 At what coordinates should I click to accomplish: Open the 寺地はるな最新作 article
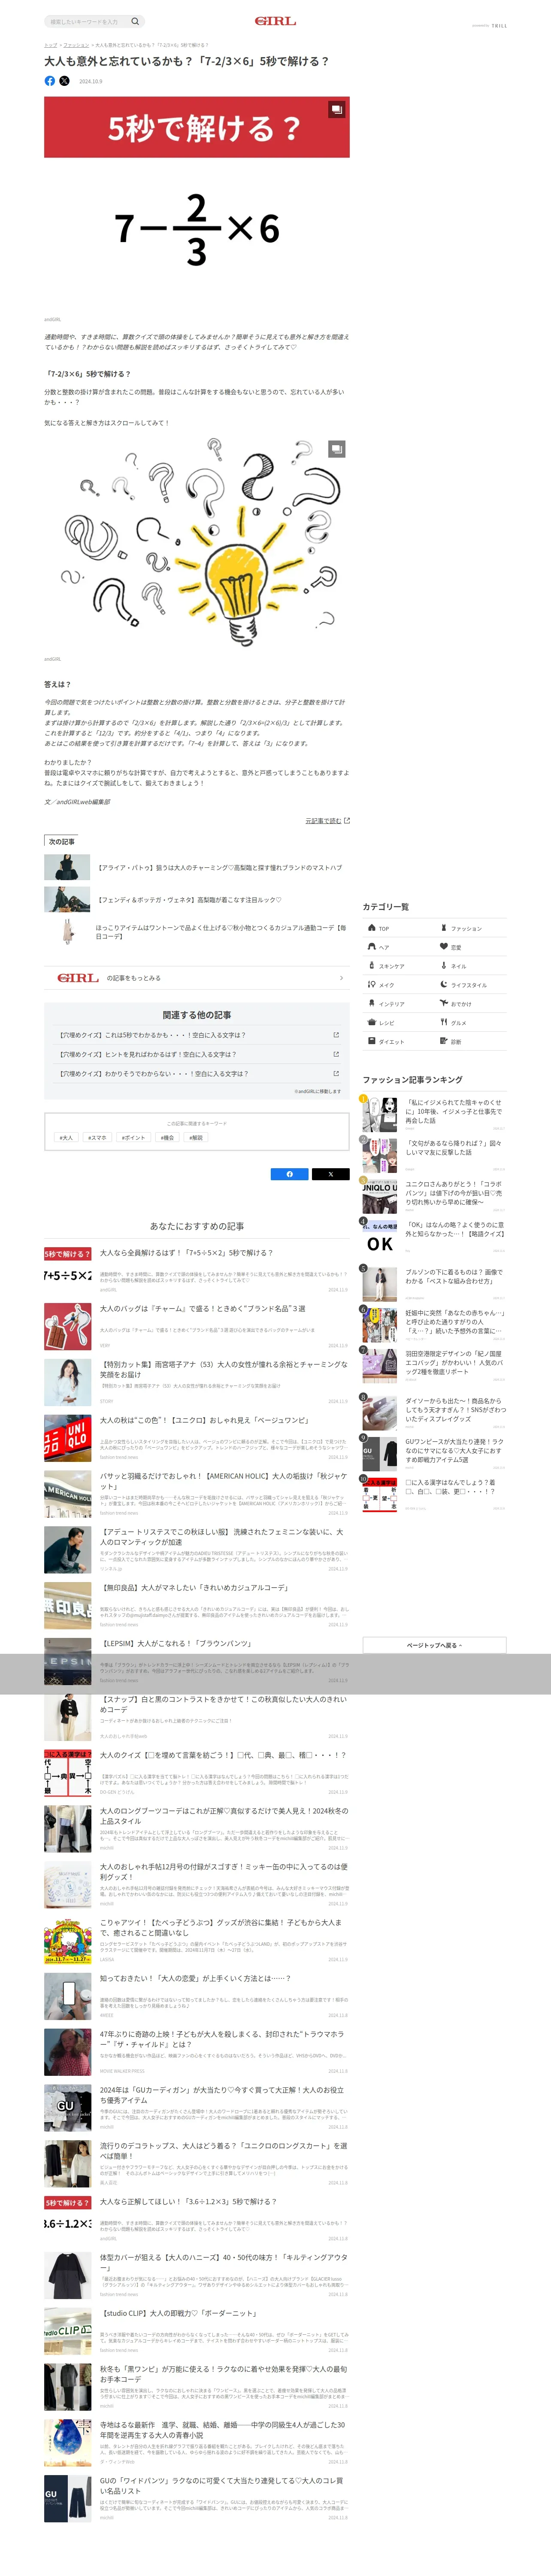click(x=197, y=2443)
